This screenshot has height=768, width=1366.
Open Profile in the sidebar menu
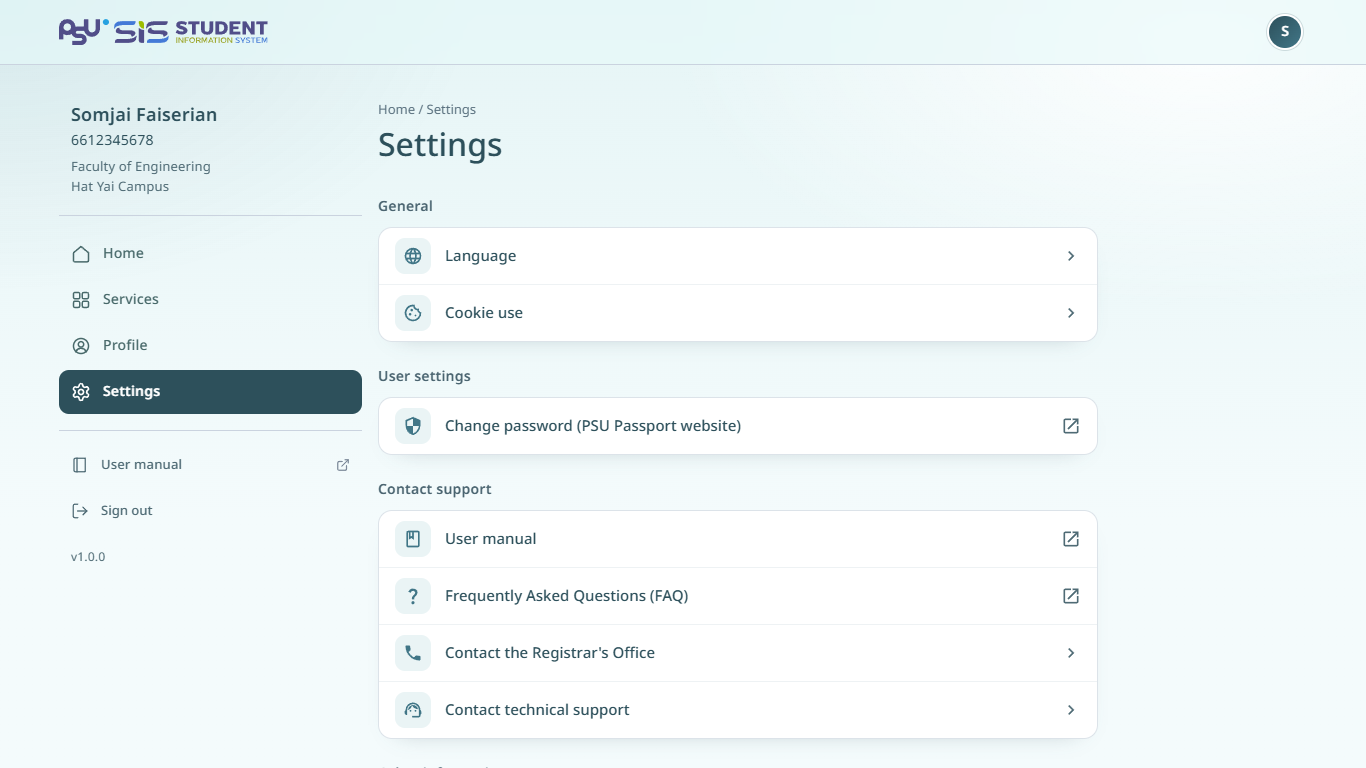pos(210,346)
